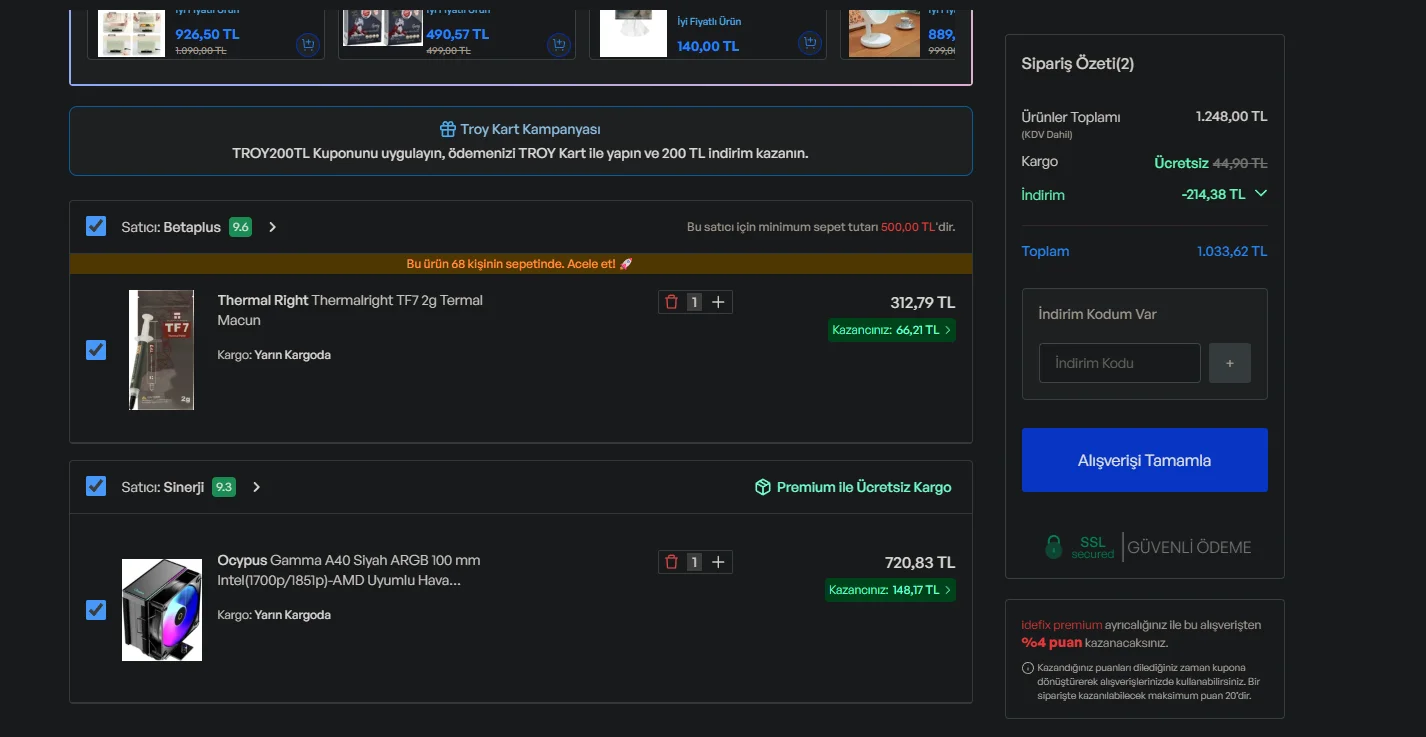Click the Premium ile Ücretsiz Kargo label
Viewport: 1426px width, 737px height.
tap(864, 487)
